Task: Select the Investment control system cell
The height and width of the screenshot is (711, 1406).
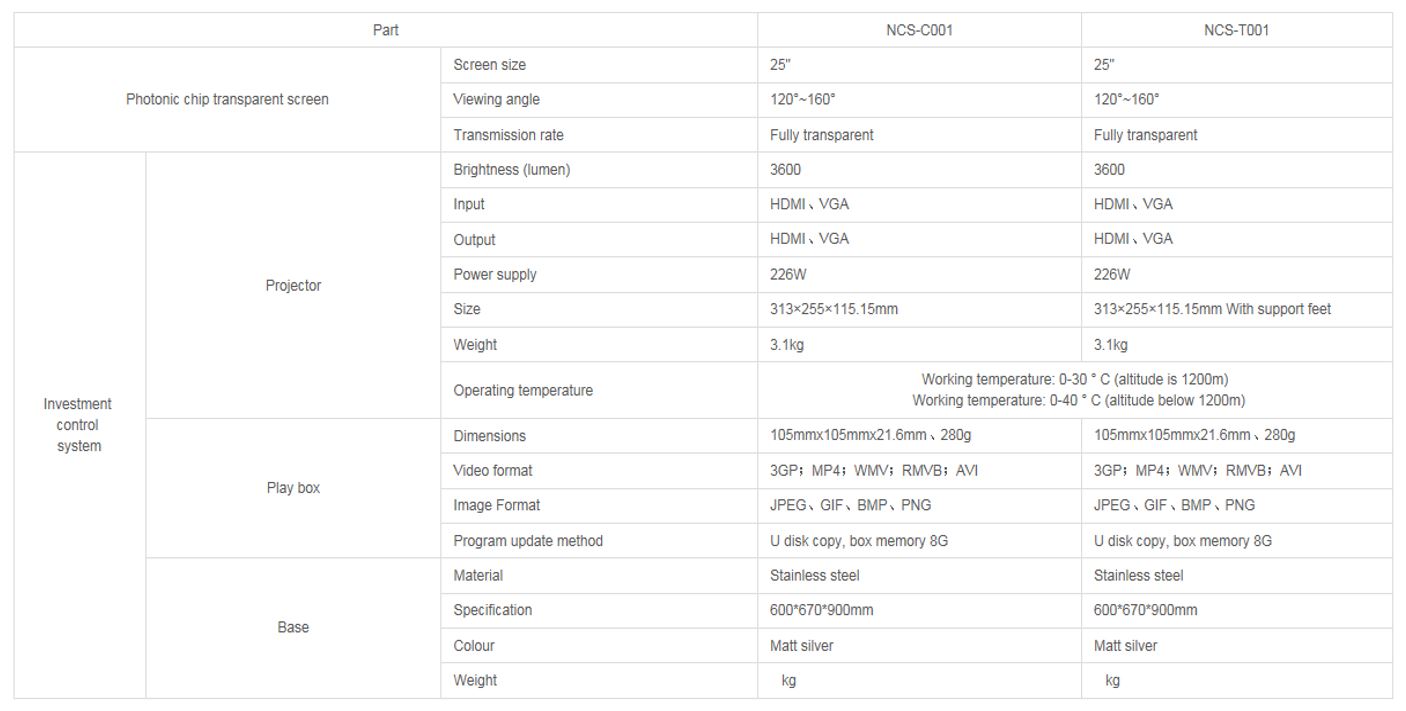Action: click(x=79, y=425)
